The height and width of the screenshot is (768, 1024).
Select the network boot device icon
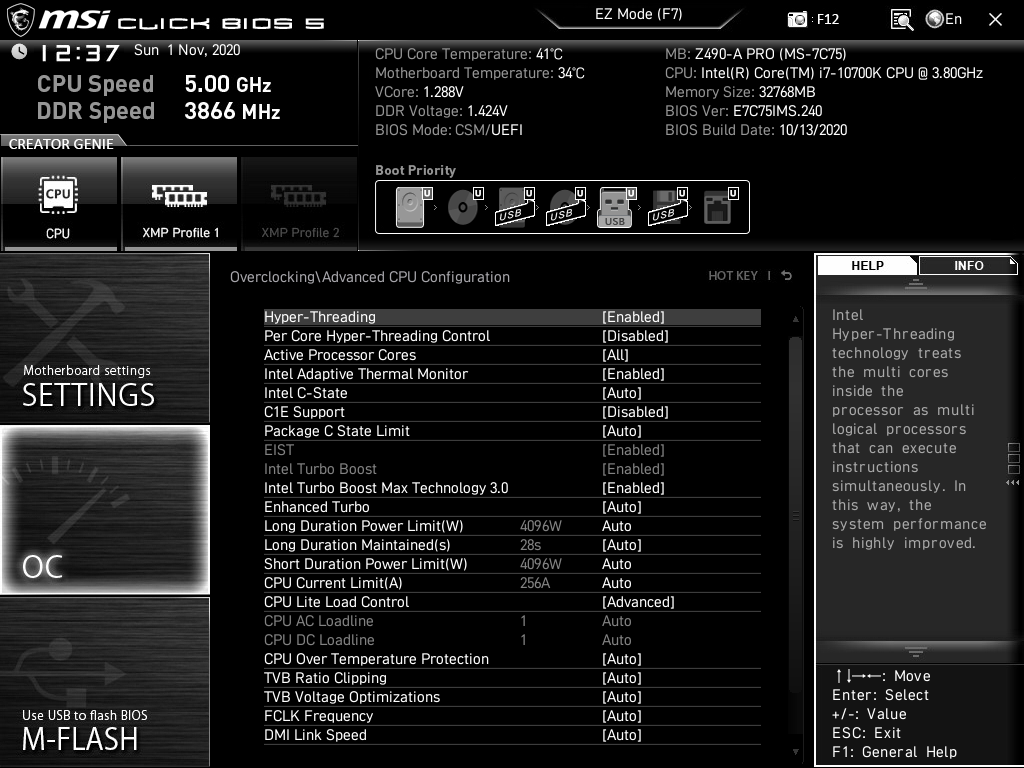coord(720,207)
